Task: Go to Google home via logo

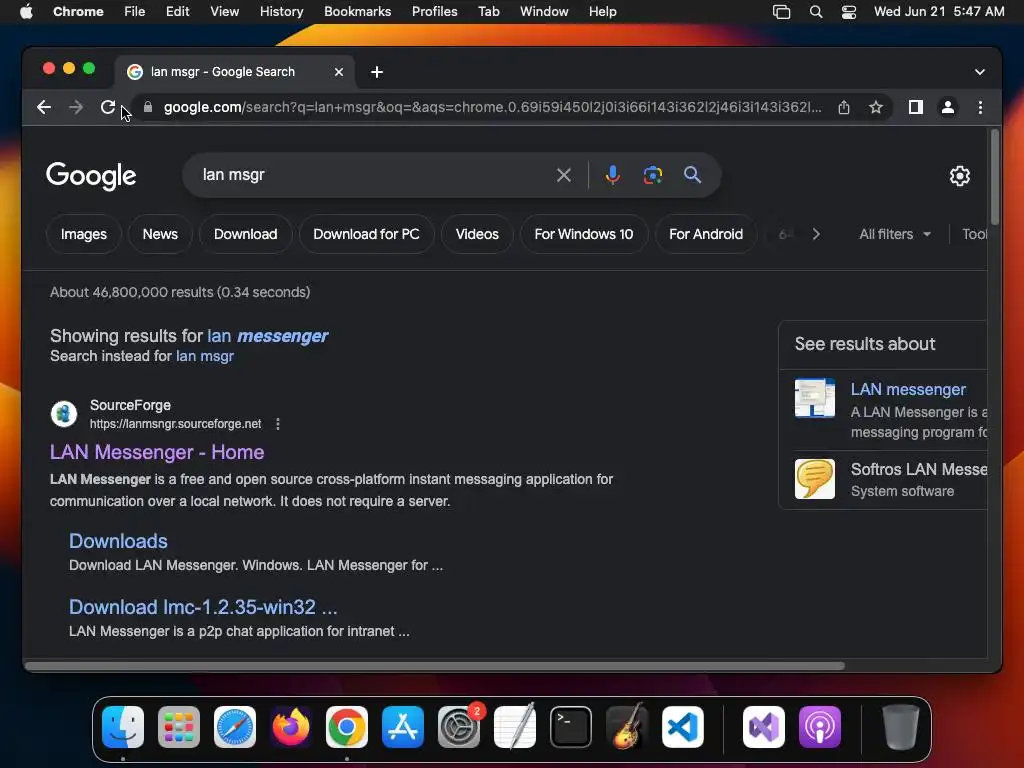Action: (x=91, y=176)
